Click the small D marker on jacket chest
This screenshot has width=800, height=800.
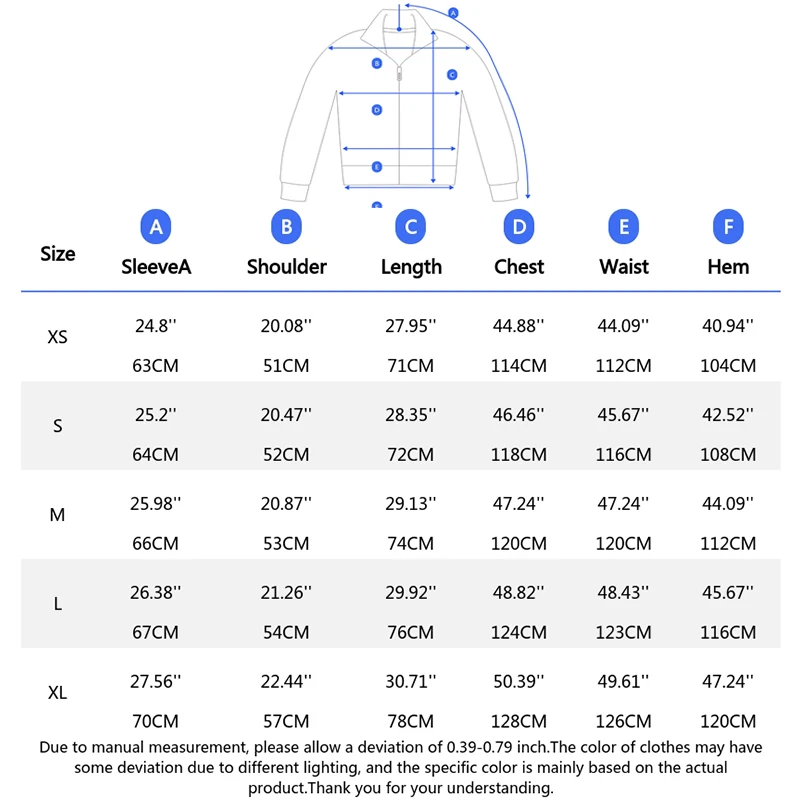tap(377, 110)
